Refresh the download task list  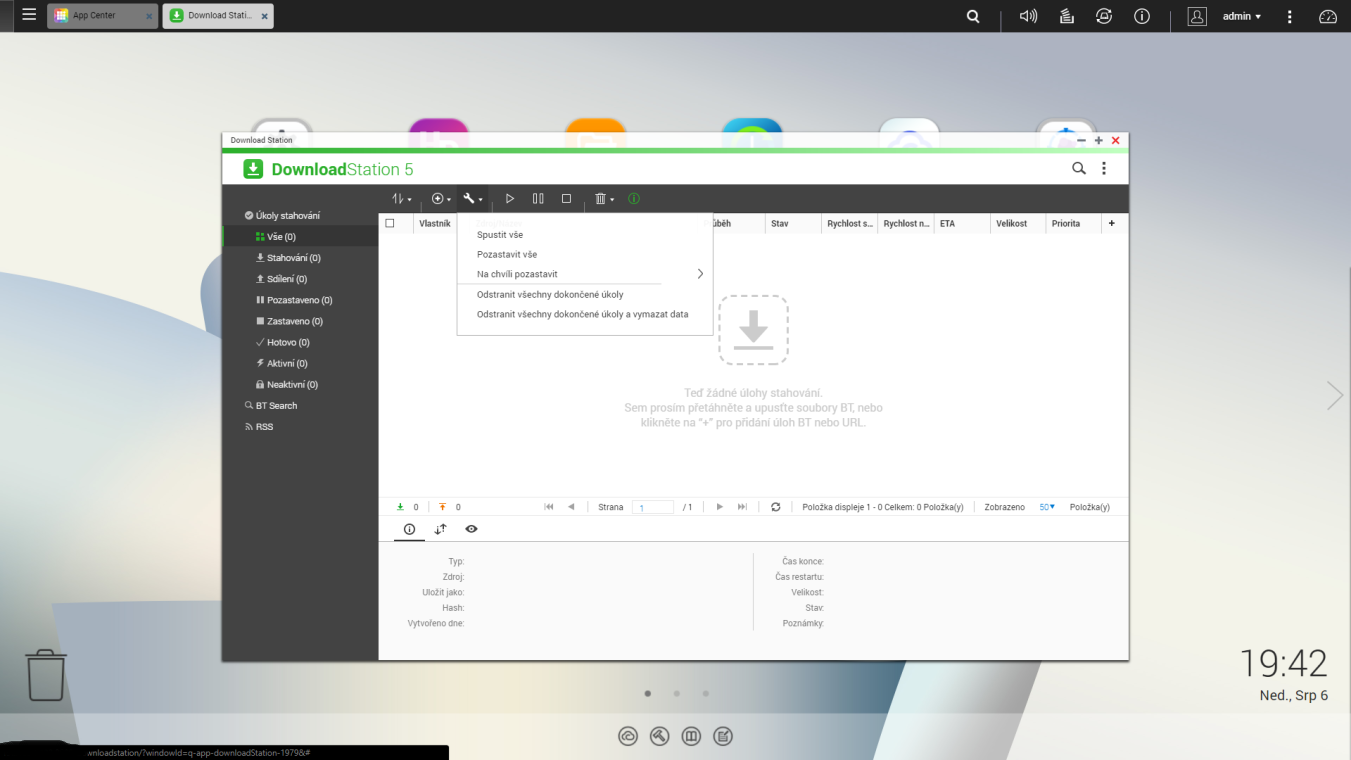click(x=775, y=507)
